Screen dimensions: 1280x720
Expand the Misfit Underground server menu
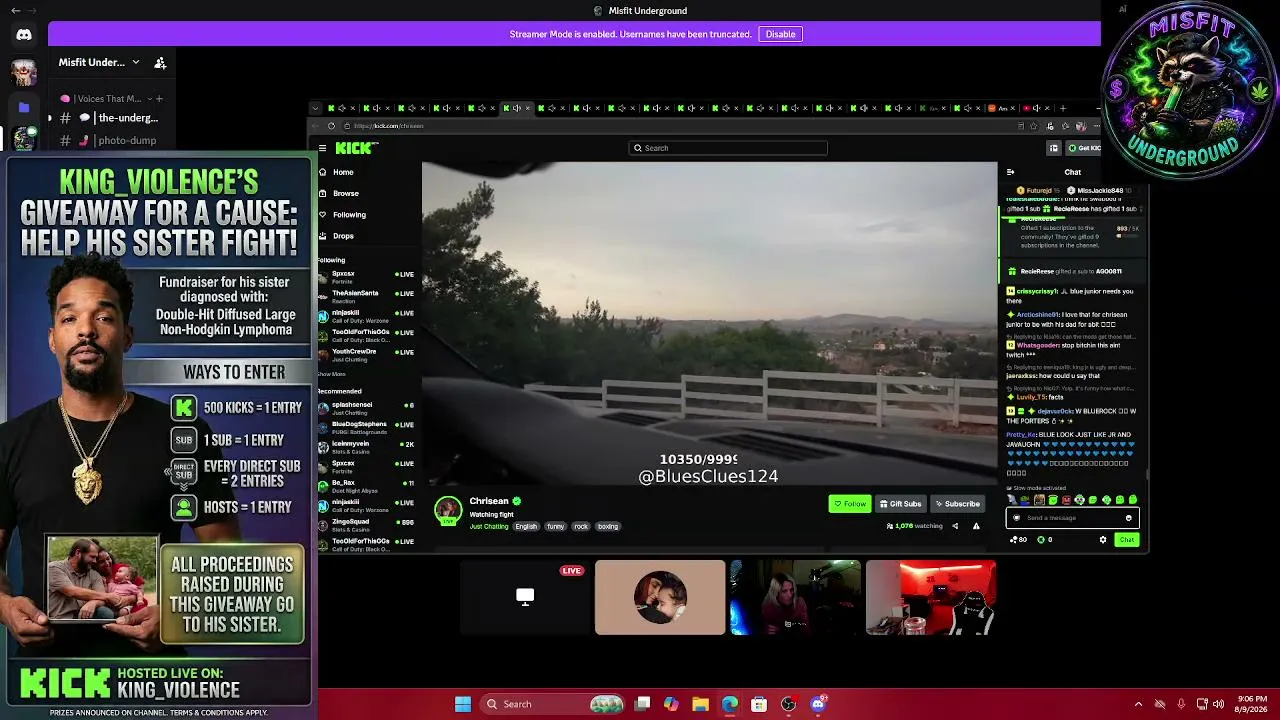point(99,62)
